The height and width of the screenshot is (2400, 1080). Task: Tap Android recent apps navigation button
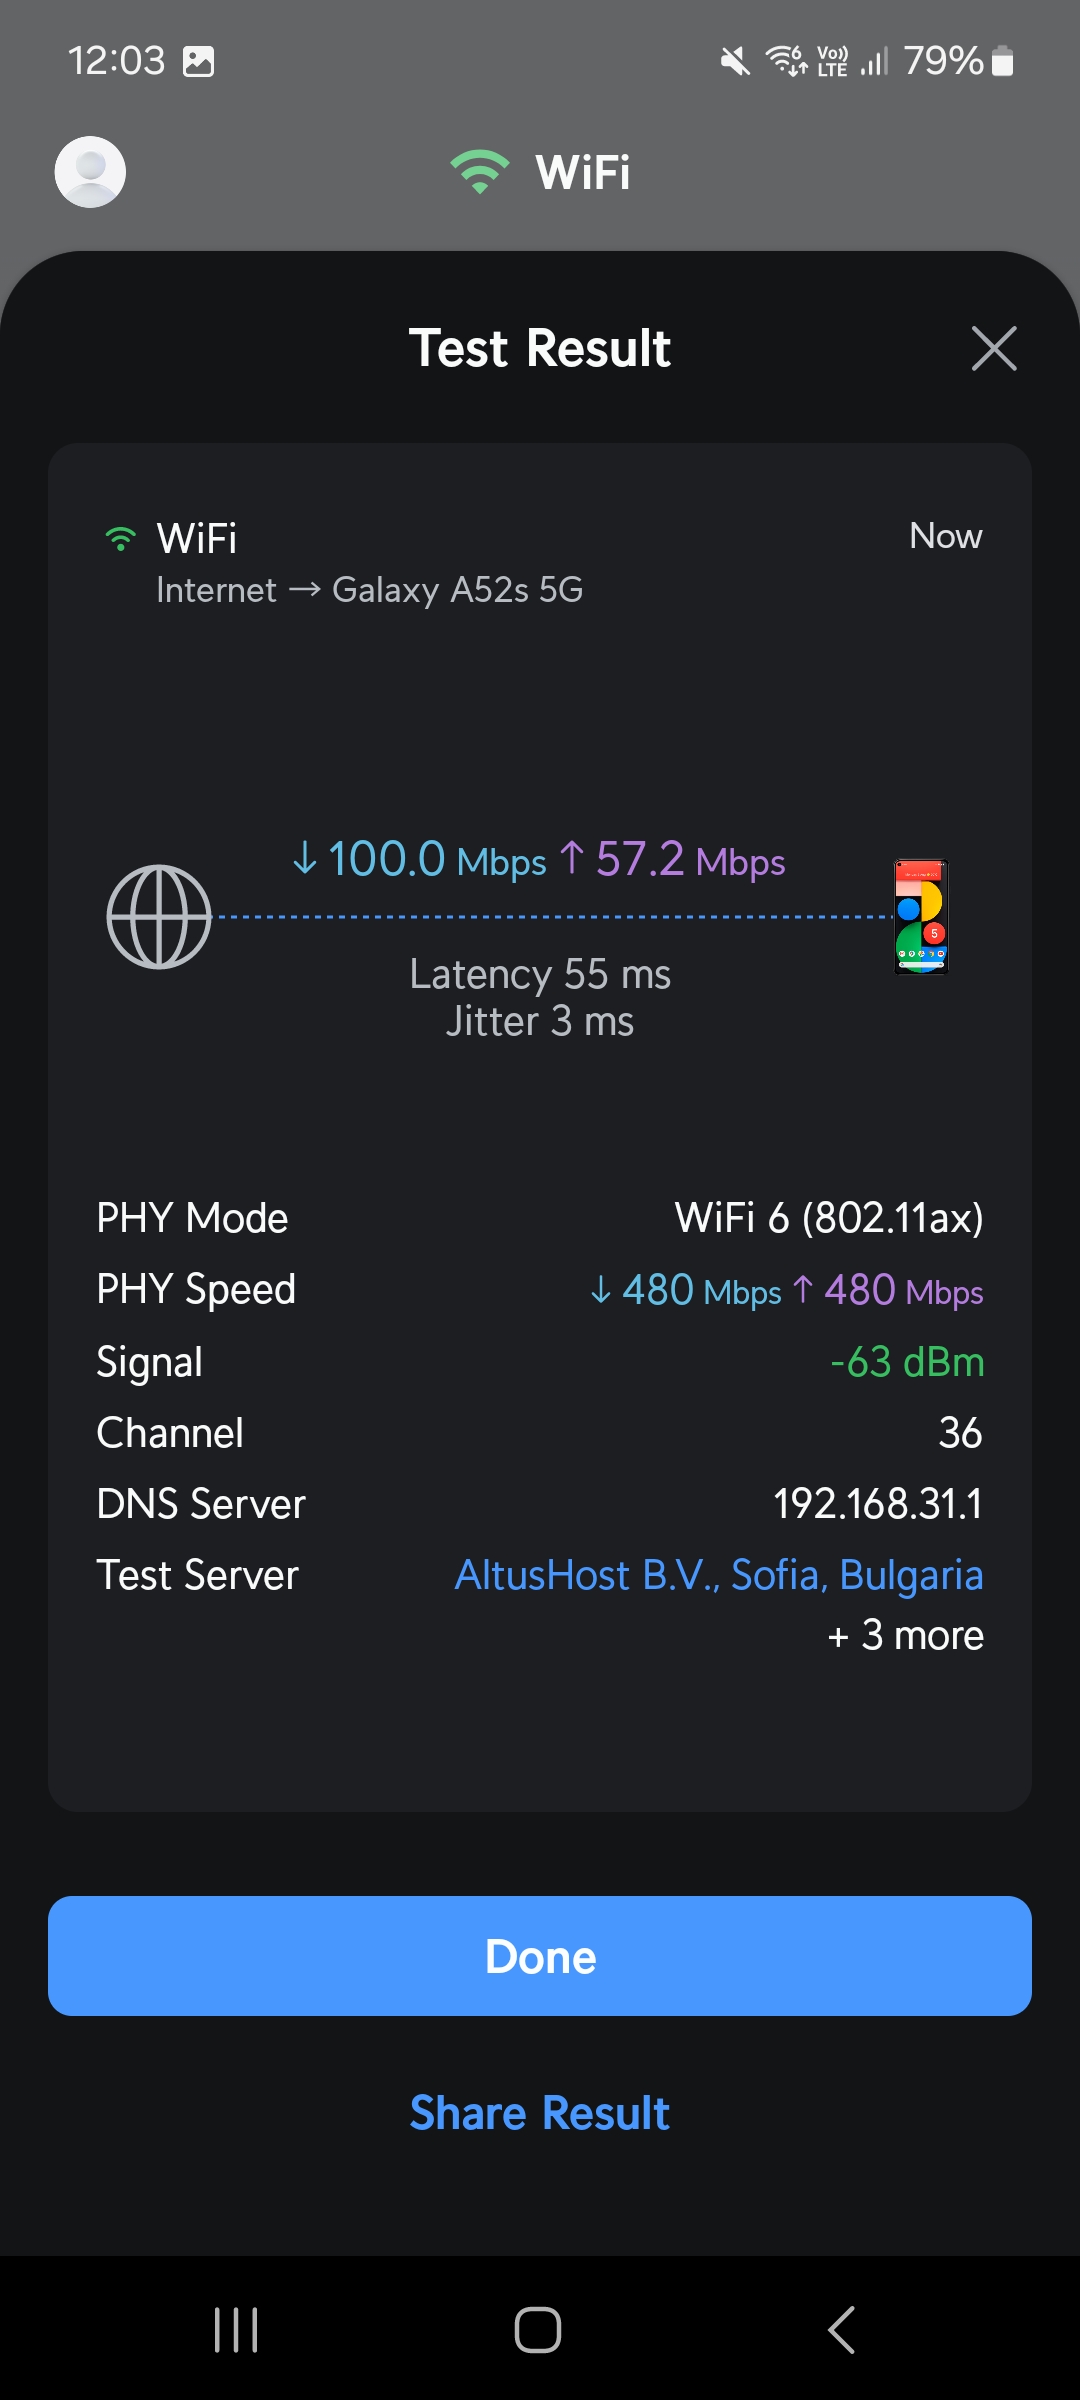point(237,2330)
